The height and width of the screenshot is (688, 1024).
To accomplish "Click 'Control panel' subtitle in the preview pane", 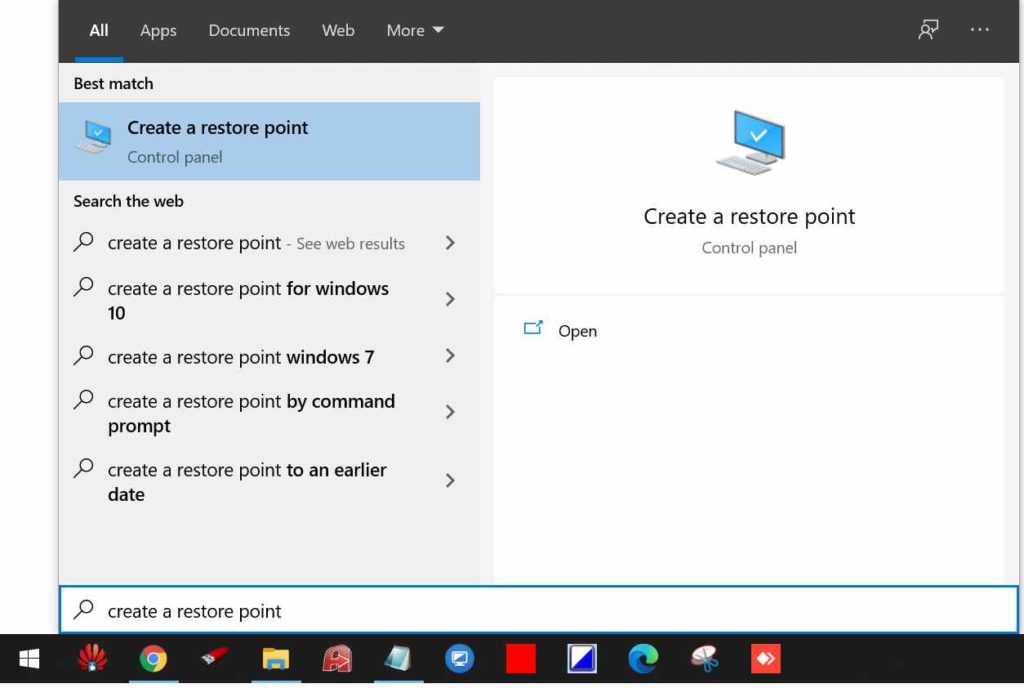I will click(749, 248).
